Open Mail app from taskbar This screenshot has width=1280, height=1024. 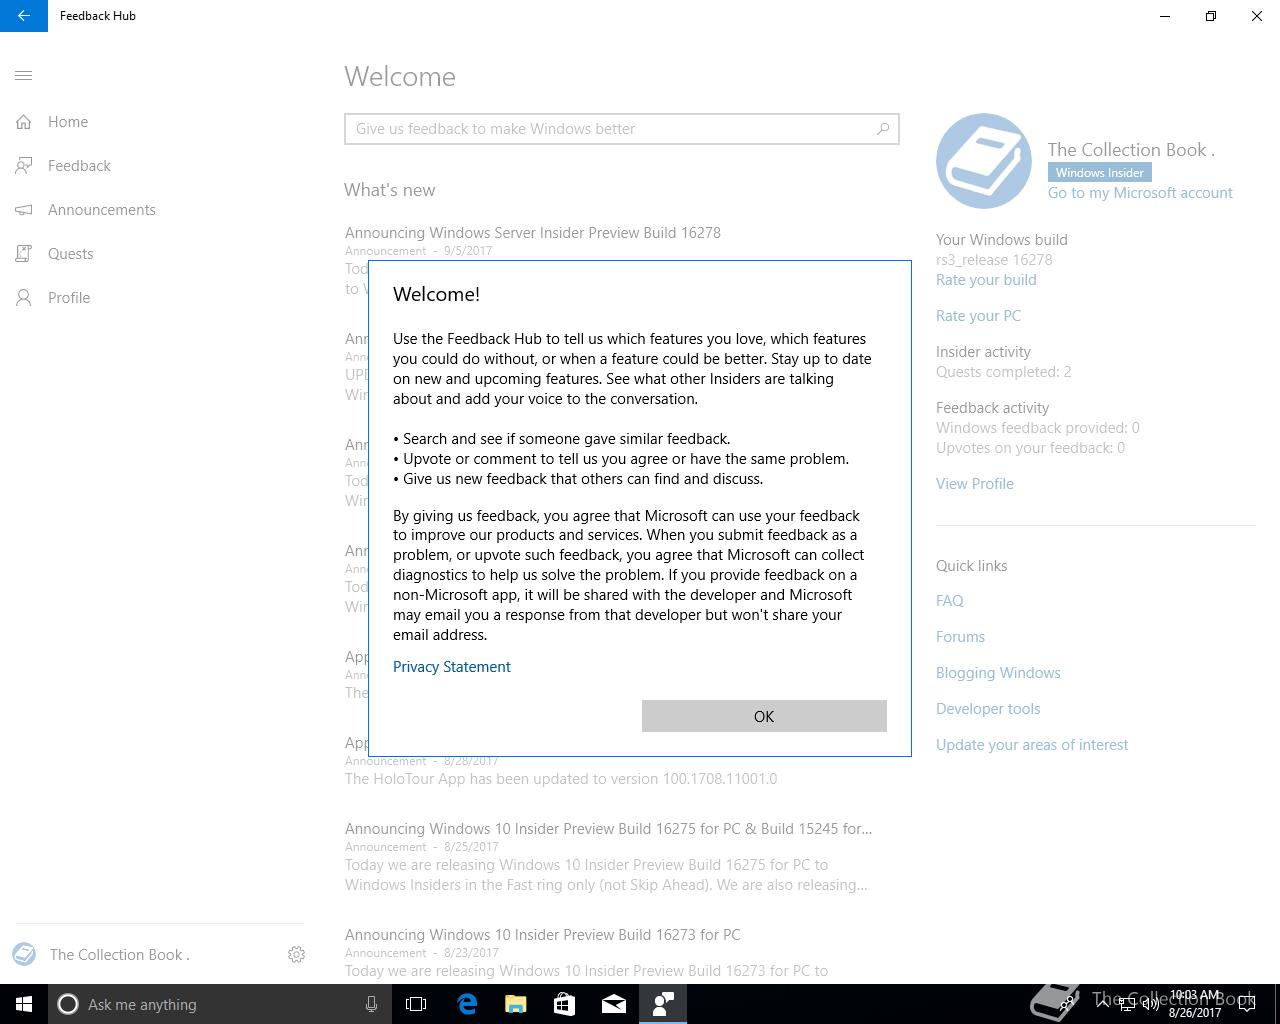tap(614, 1004)
